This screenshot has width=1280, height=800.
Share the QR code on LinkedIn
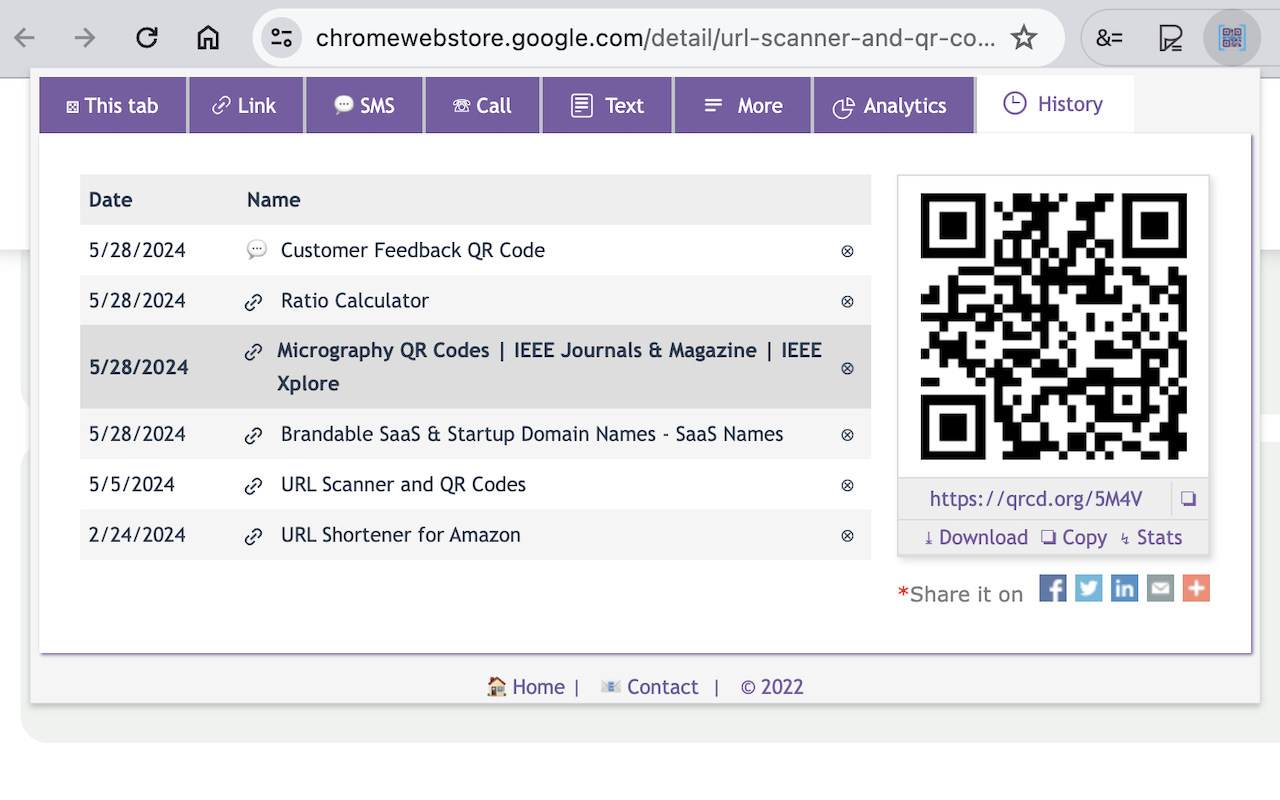[x=1124, y=588]
